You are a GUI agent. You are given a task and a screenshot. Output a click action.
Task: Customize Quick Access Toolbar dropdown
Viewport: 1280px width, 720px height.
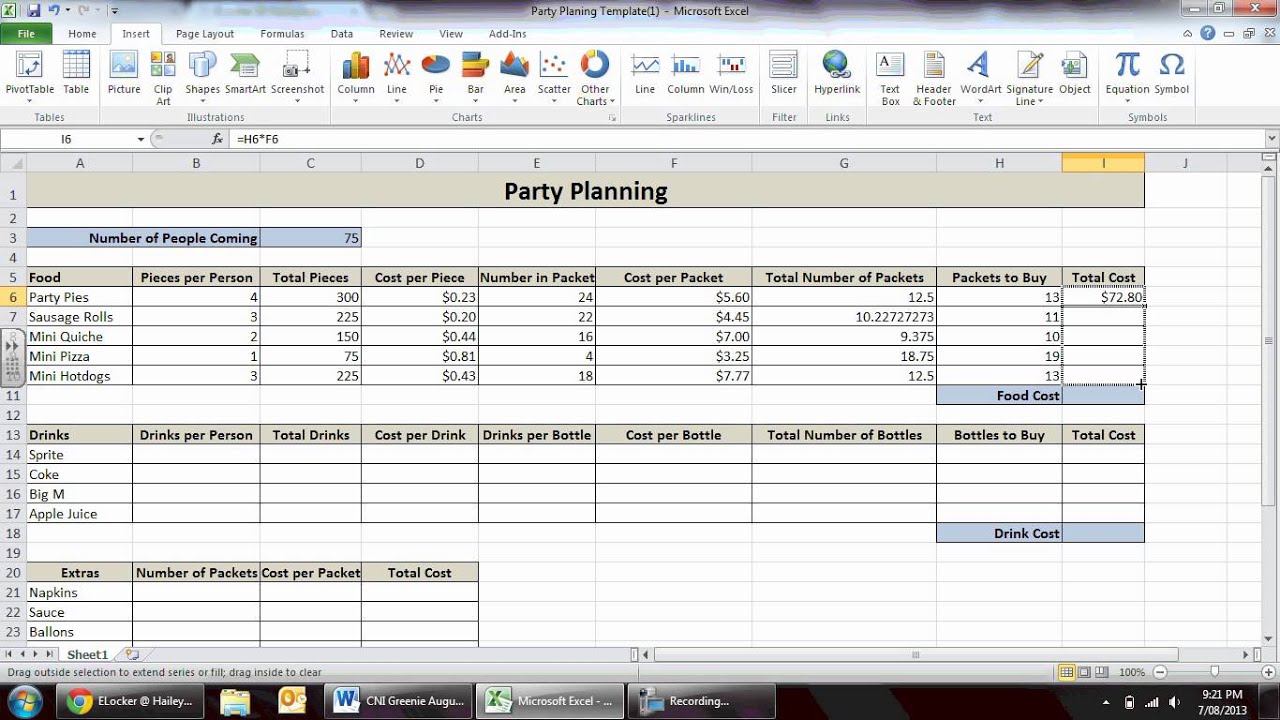tap(116, 11)
